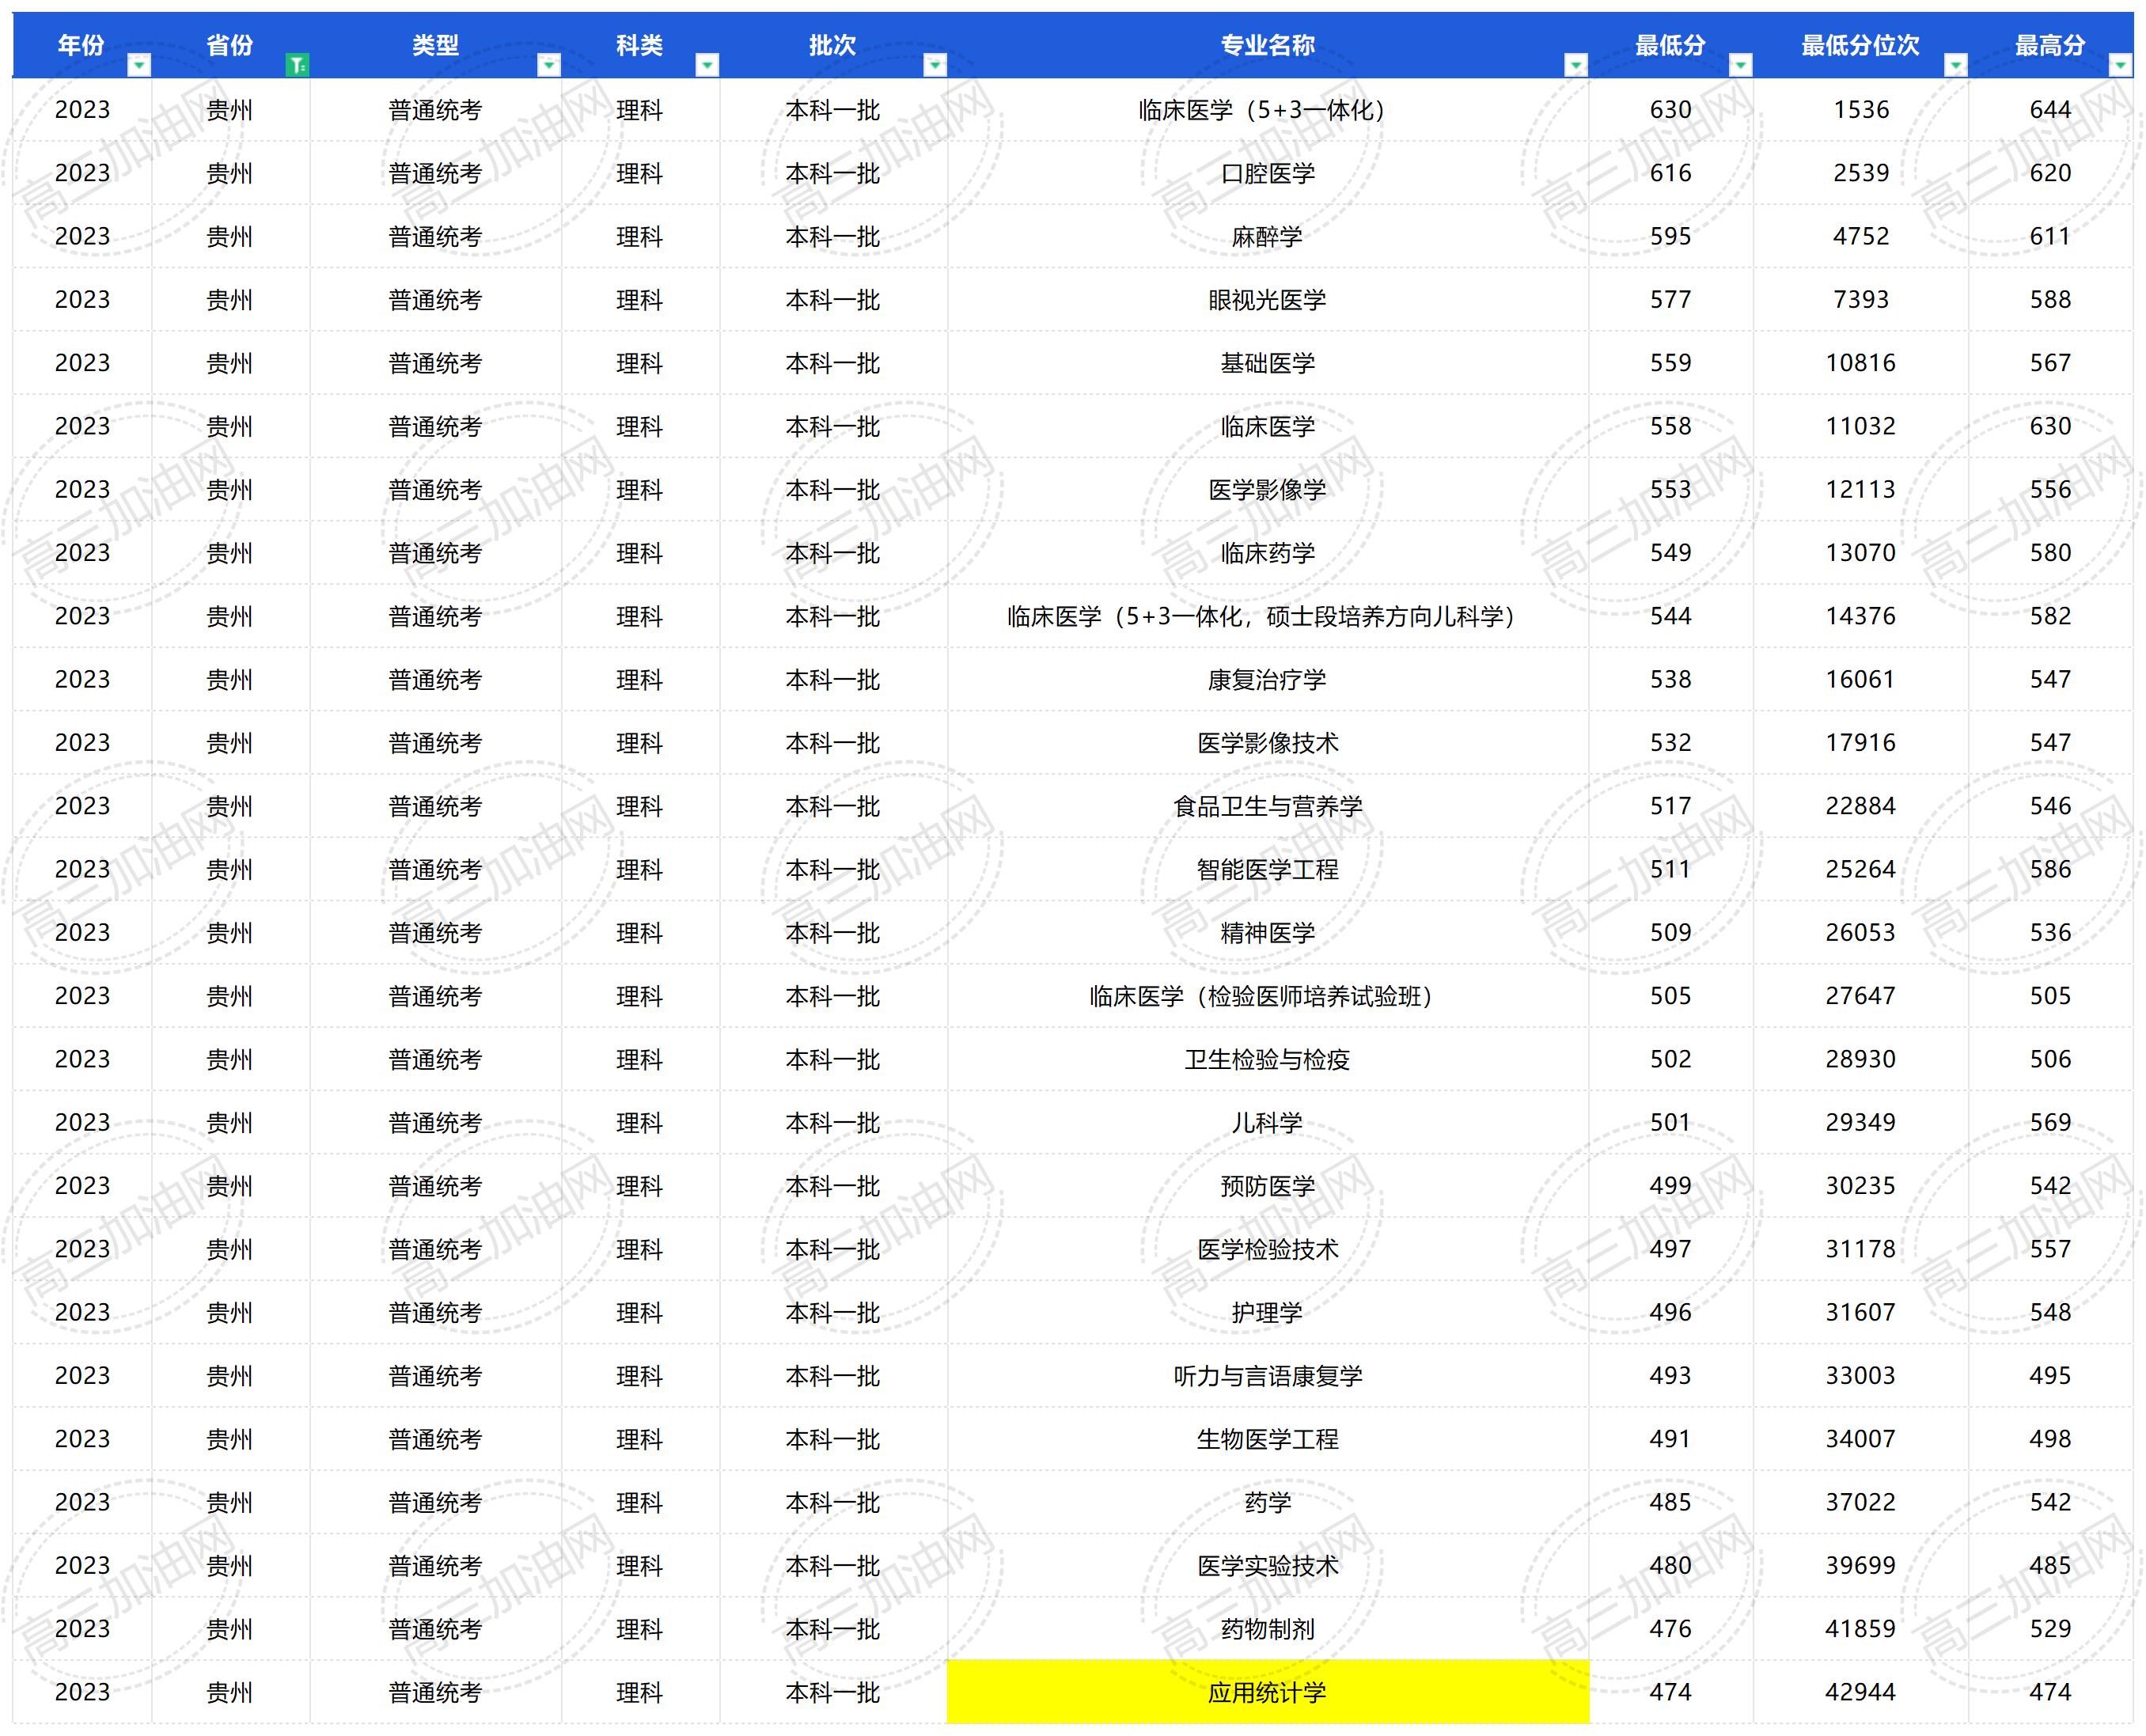Select the 生物医学工程 major cell
Viewport: 2146px width, 1736px height.
[x=1268, y=1439]
